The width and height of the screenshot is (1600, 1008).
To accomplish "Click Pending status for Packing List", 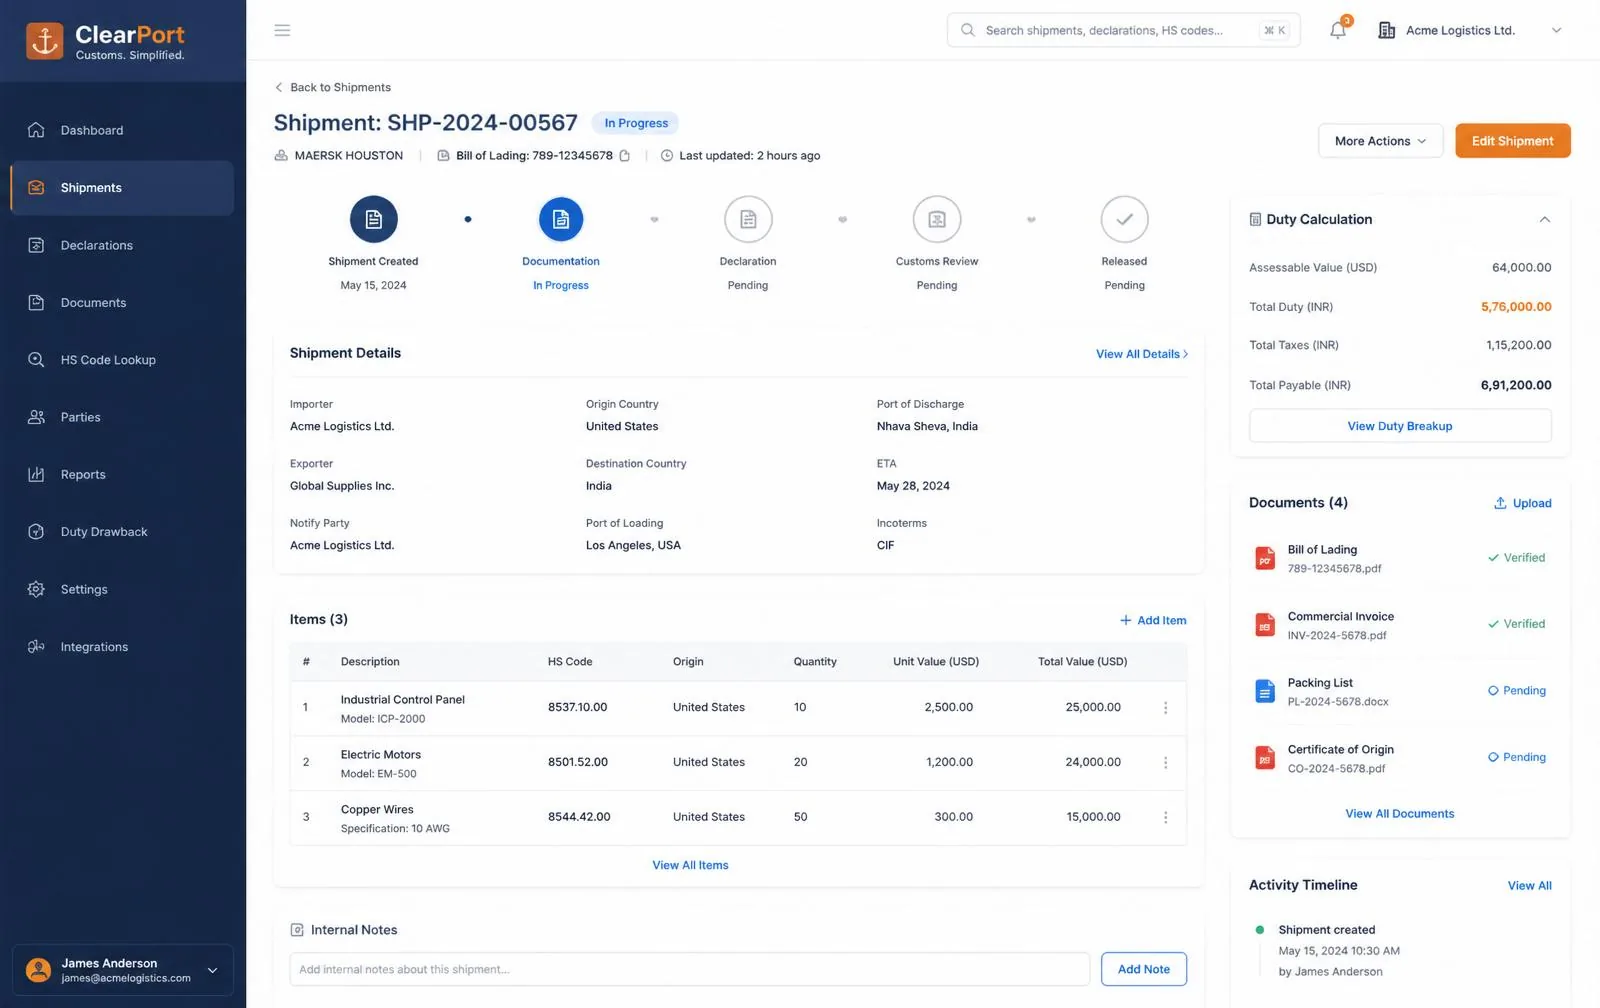I will pos(1517,691).
